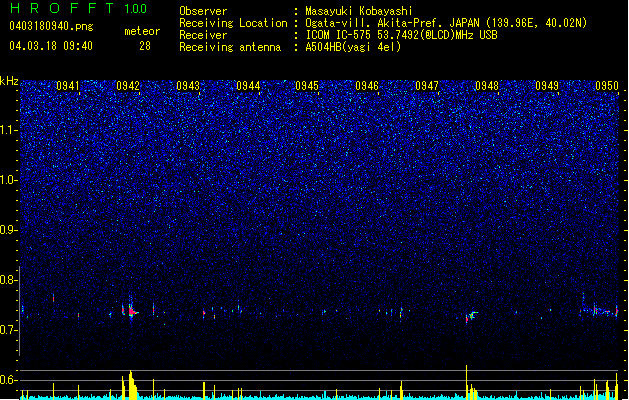This screenshot has height=400, width=629.
Task: Click the 0943 time marker
Action: (188, 86)
